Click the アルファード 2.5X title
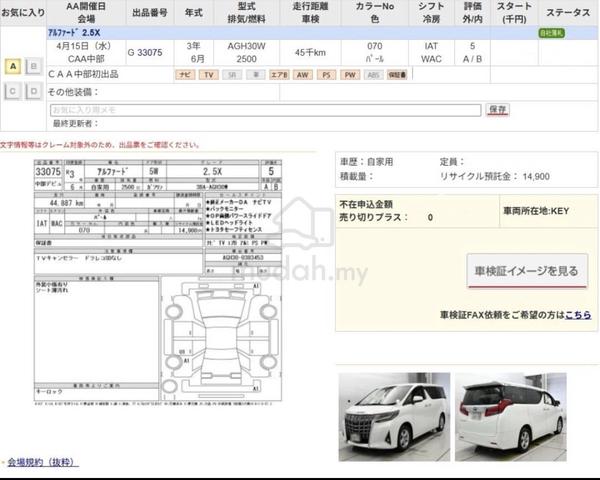Viewport: 600px width, 480px height. pyautogui.click(x=74, y=33)
